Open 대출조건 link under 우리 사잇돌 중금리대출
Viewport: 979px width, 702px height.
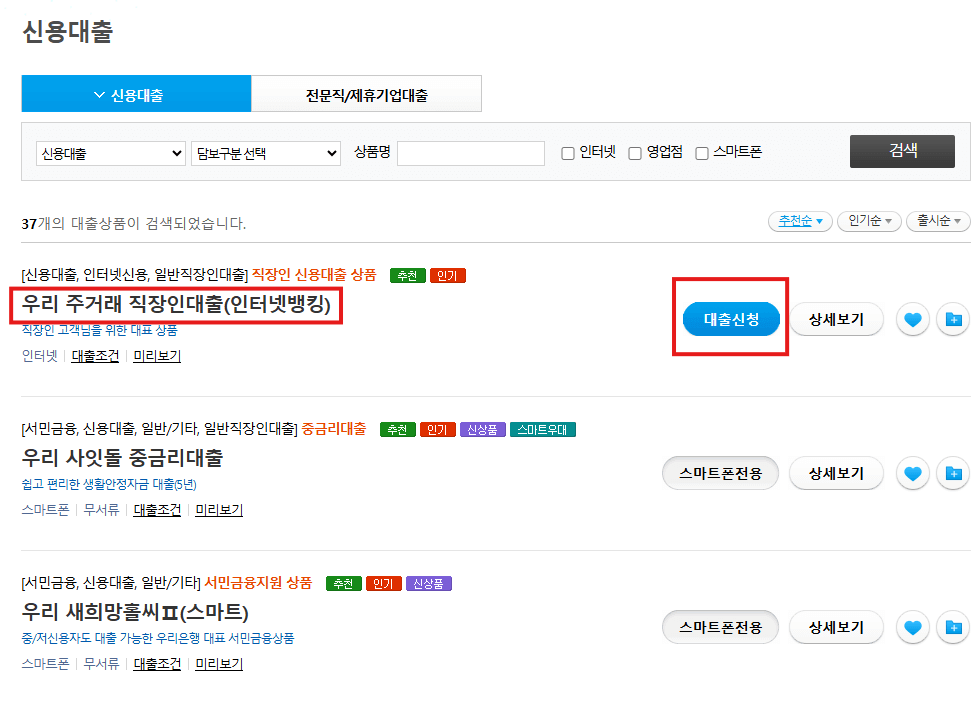(157, 510)
